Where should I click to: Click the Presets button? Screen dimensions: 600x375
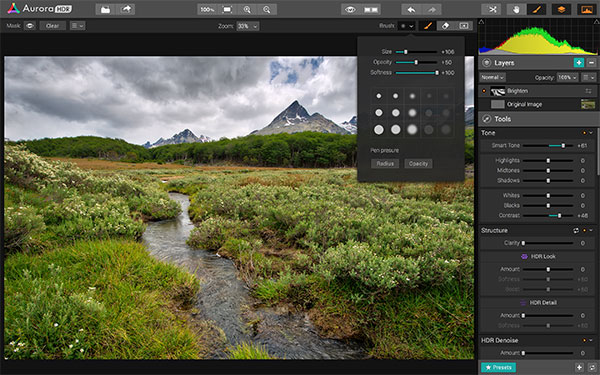point(498,367)
